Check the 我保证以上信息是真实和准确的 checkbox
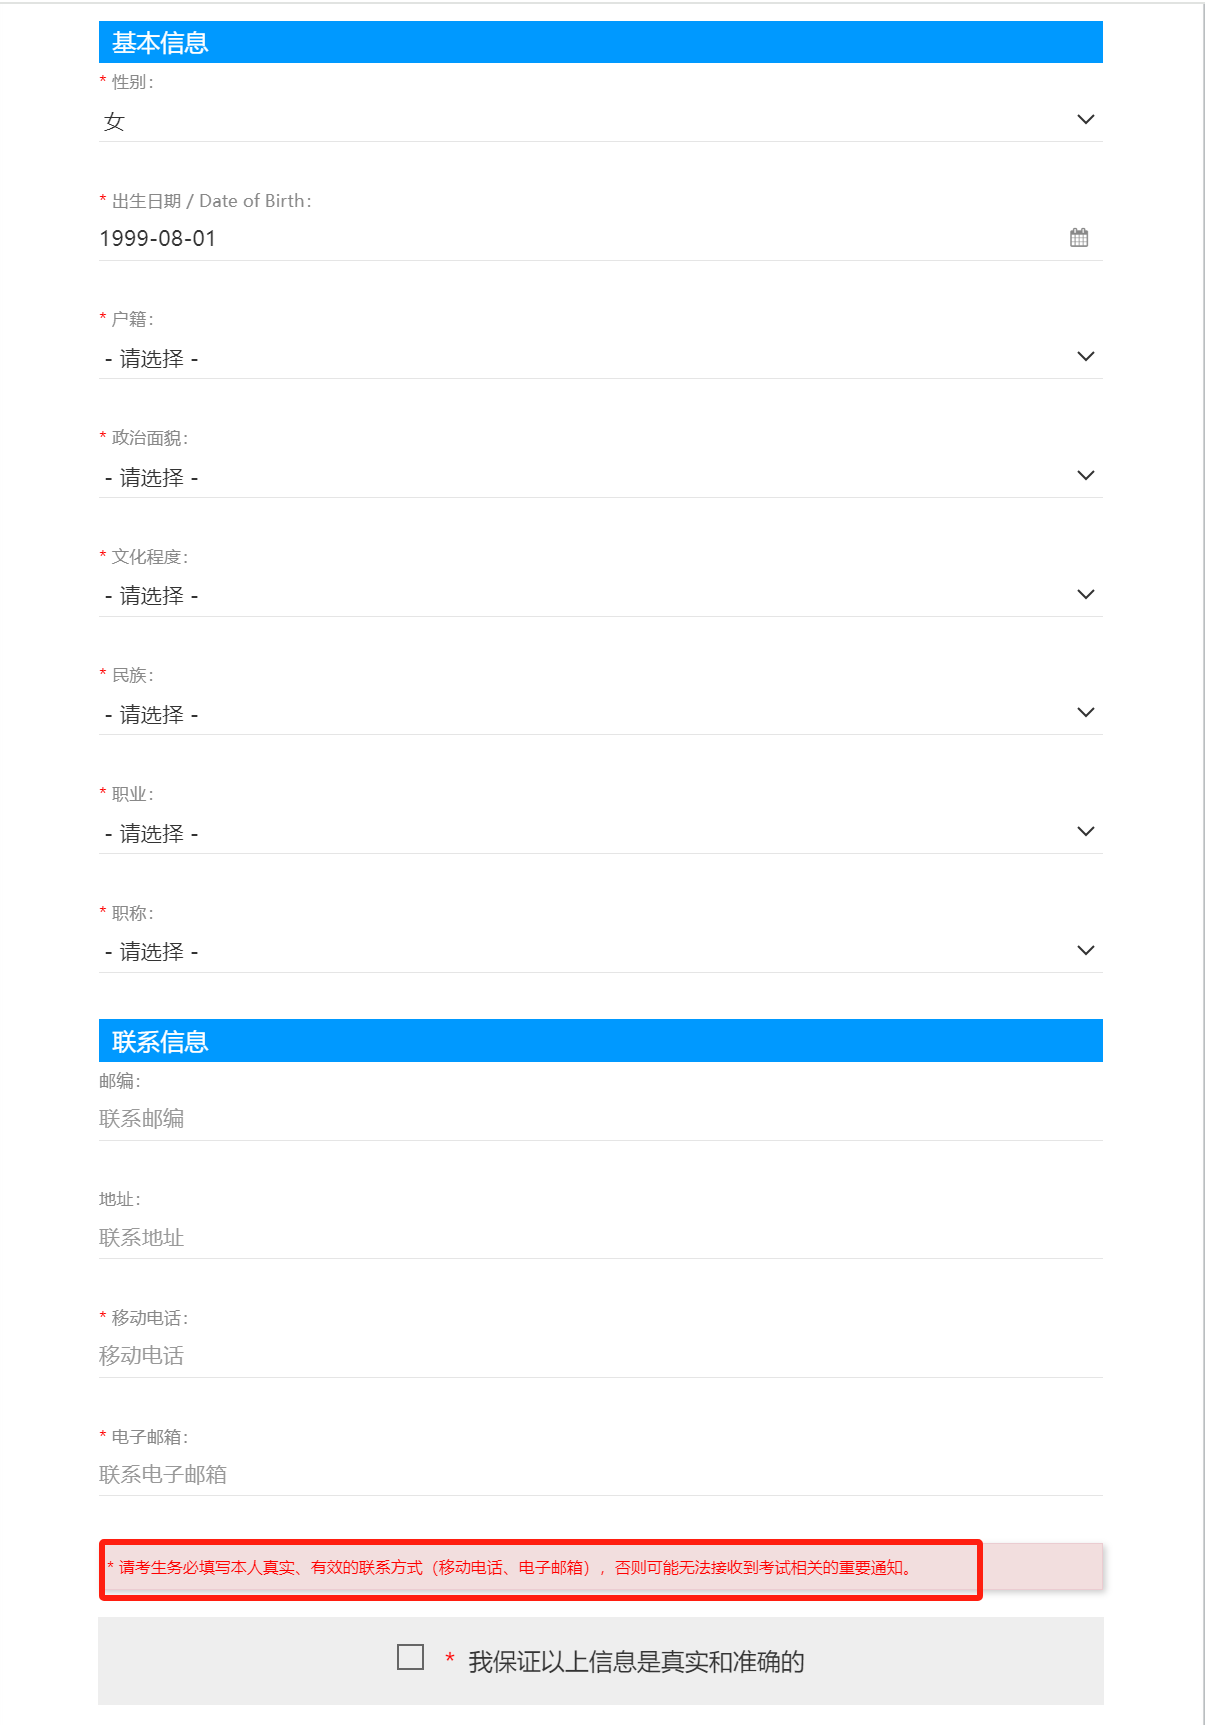Screen dimensions: 1205x1725 [410, 1657]
